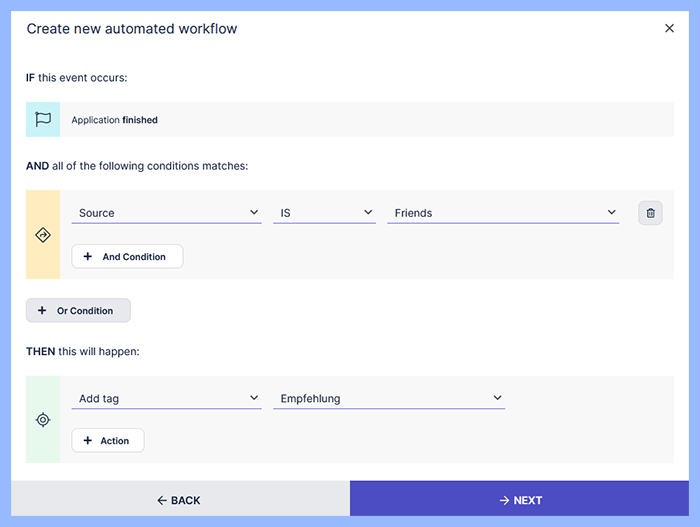Click the arrow icon on NEXT button
Image resolution: width=700 pixels, height=527 pixels.
point(505,500)
